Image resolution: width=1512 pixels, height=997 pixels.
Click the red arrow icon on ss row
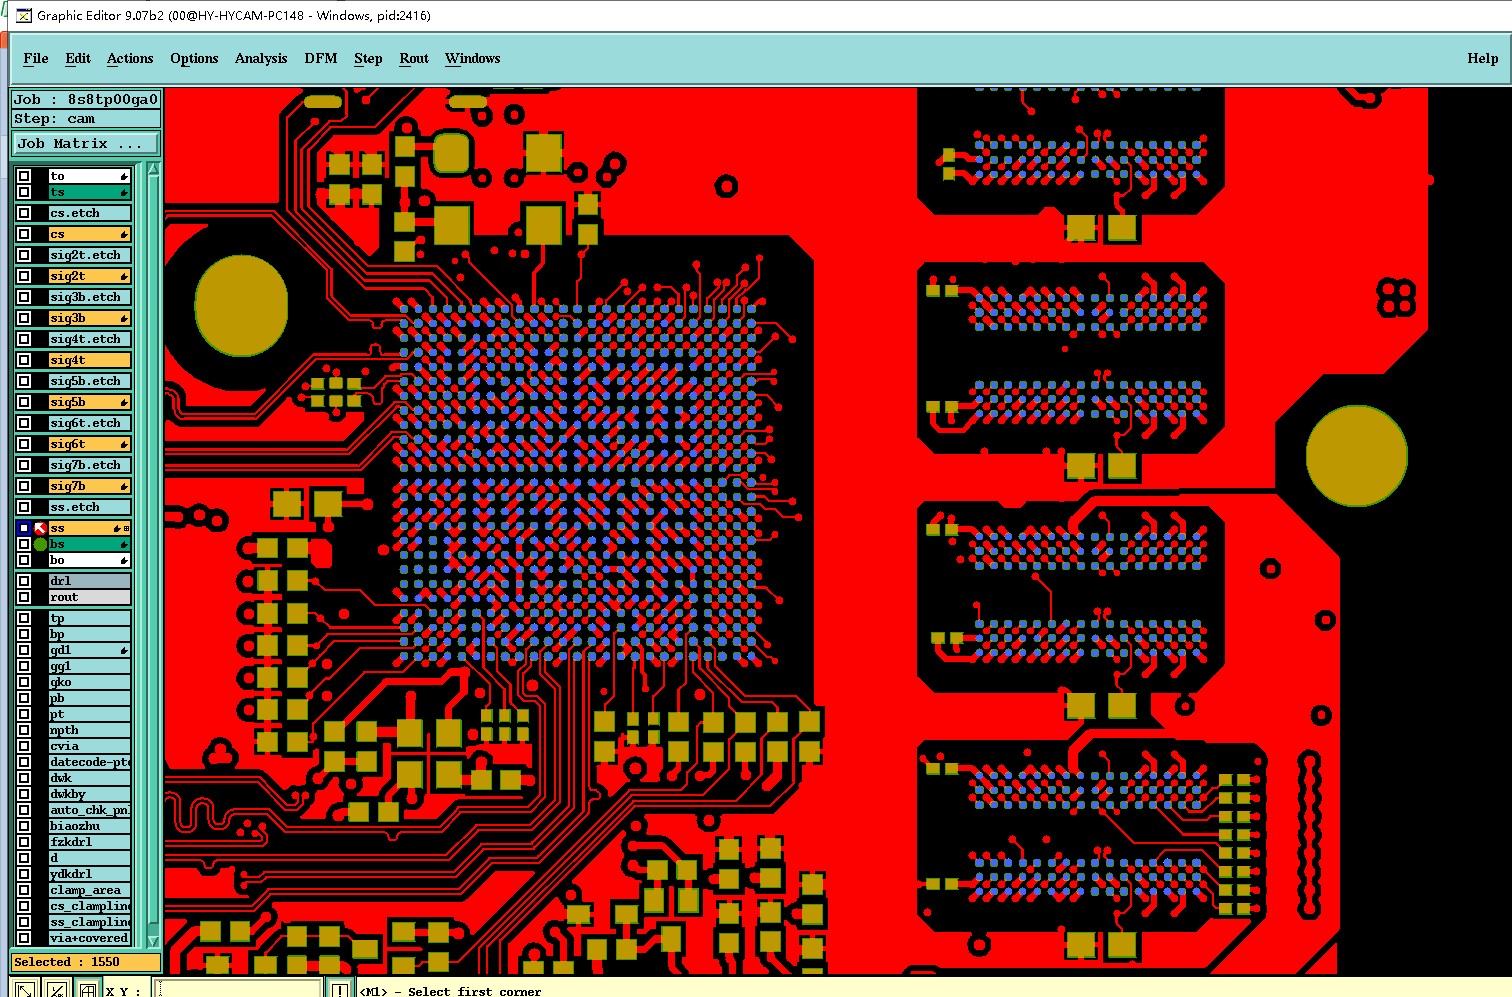point(40,528)
